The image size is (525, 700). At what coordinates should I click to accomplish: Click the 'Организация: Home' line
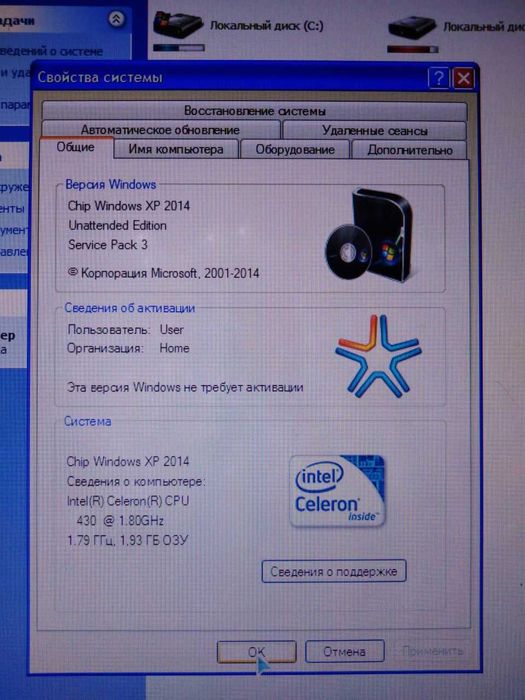point(128,348)
